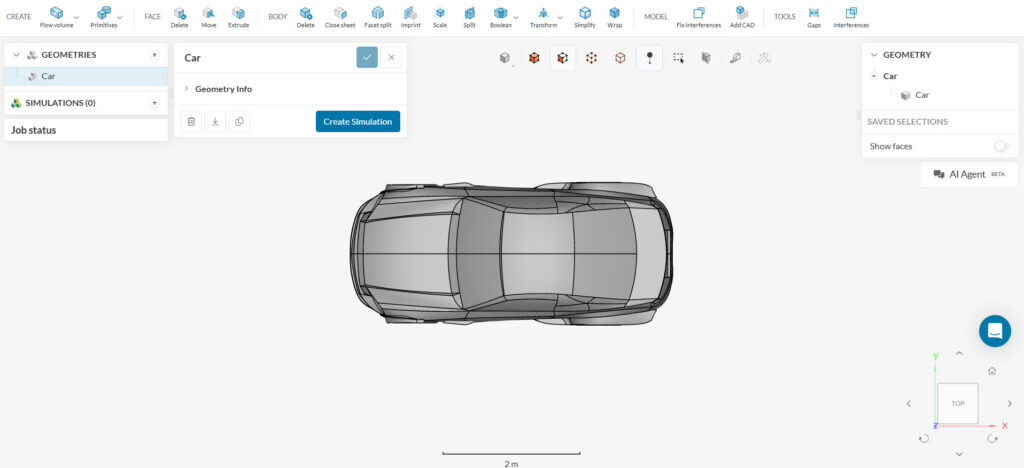Delete the Car geometry with trash icon
This screenshot has width=1024, height=468.
pos(191,121)
